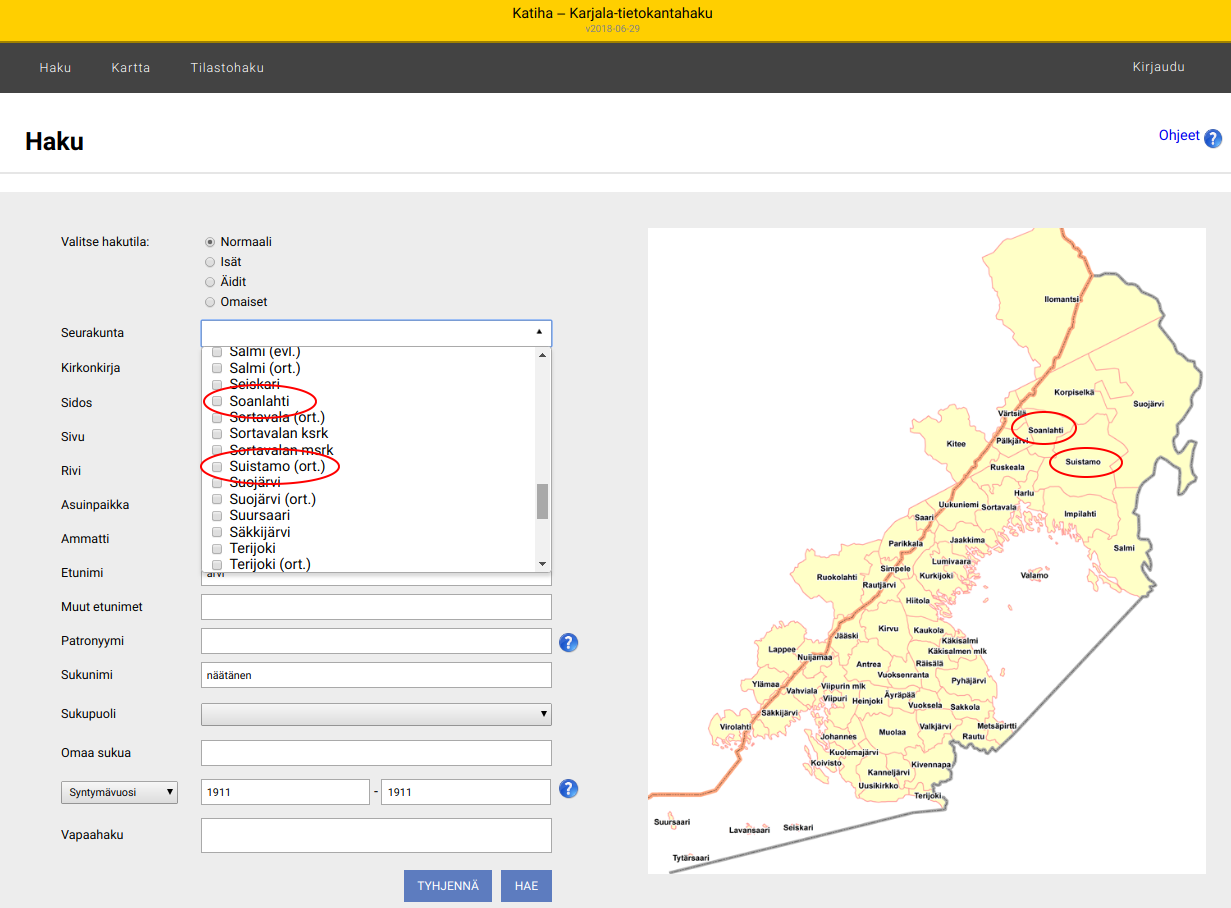The height and width of the screenshot is (908, 1231).
Task: Click the parish list scrollbar thumb
Action: (x=542, y=501)
